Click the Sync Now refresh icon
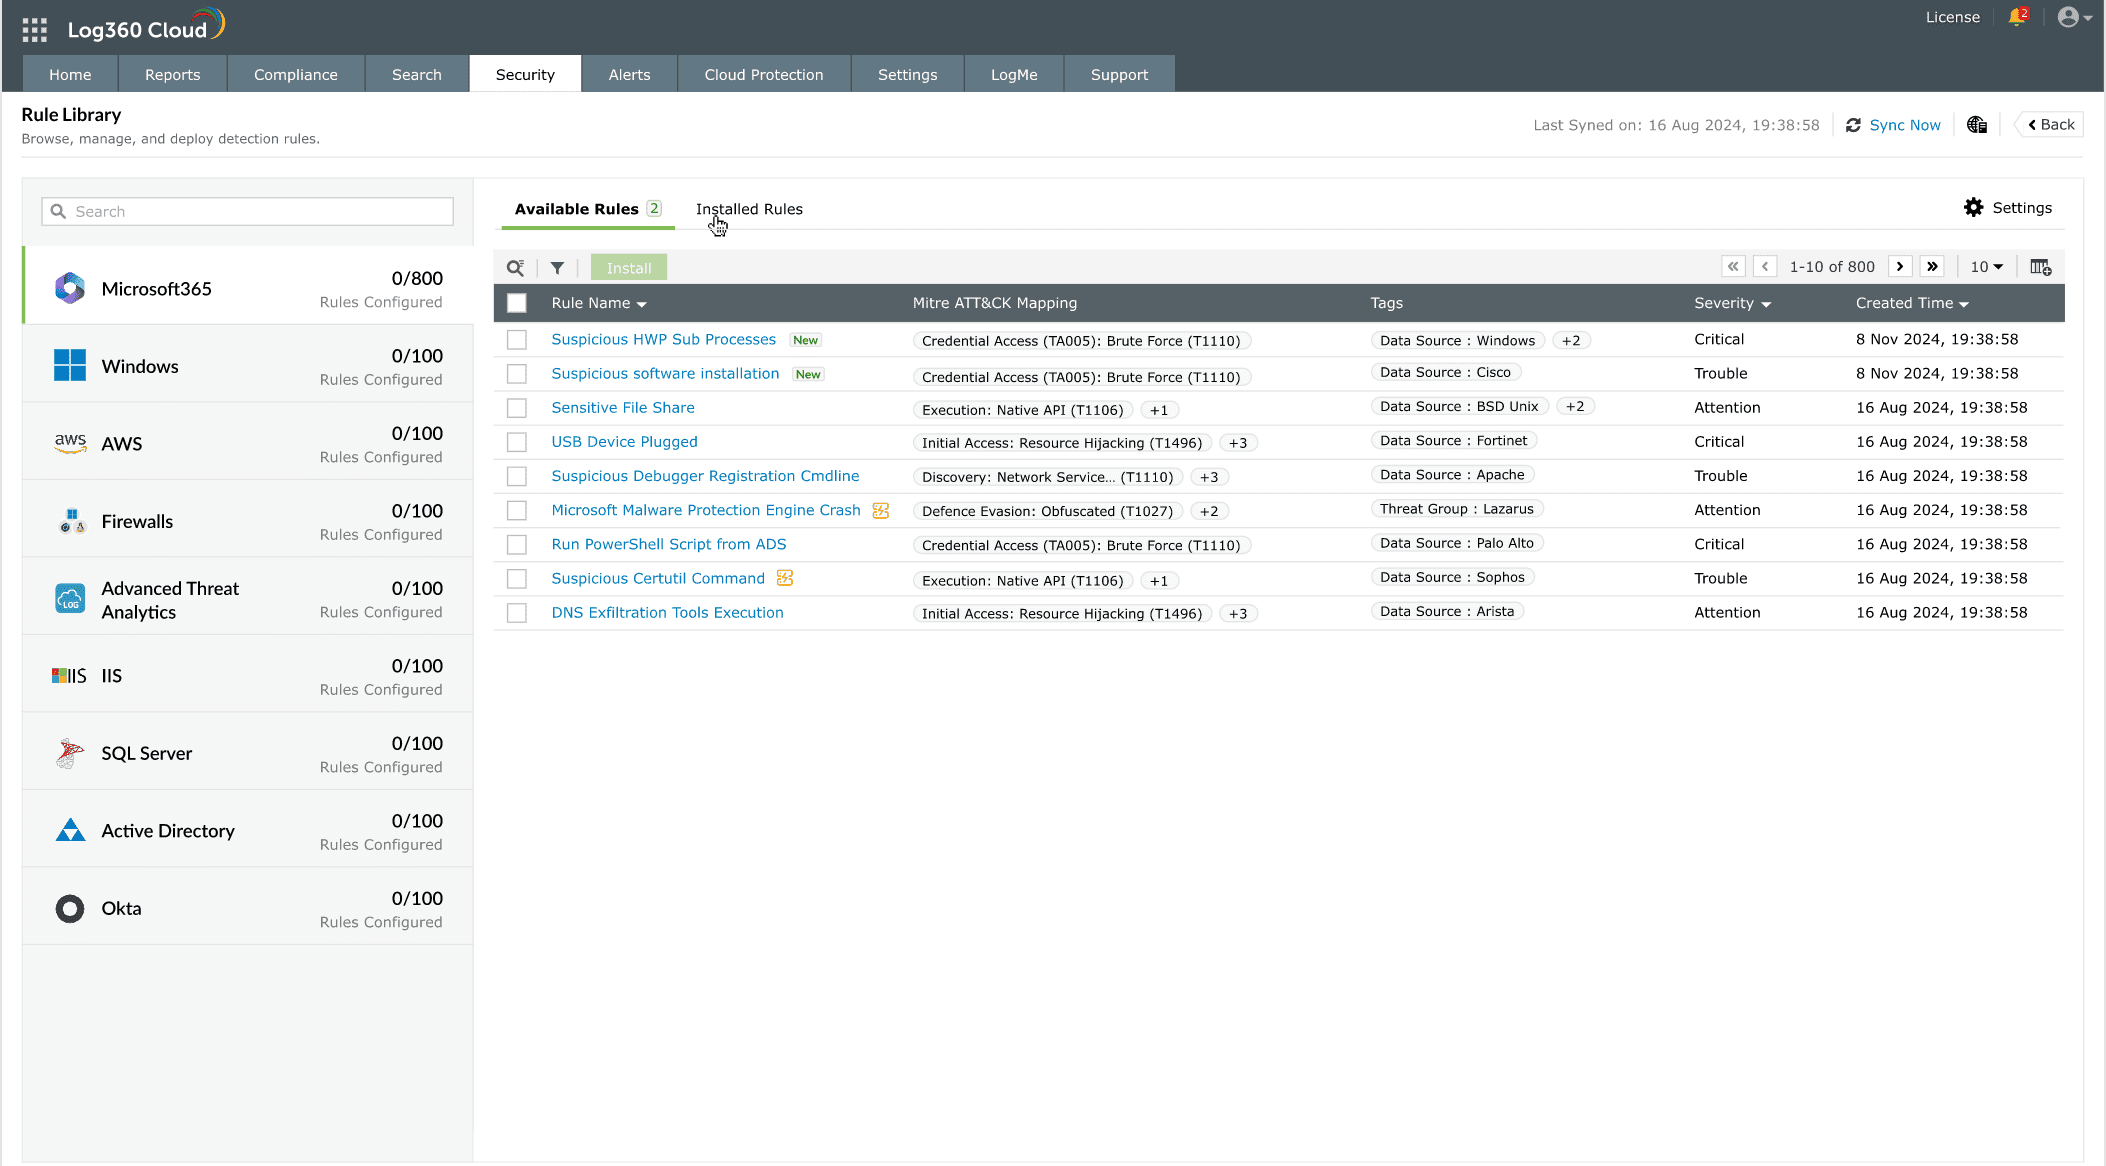The image size is (2106, 1166). 1853,125
